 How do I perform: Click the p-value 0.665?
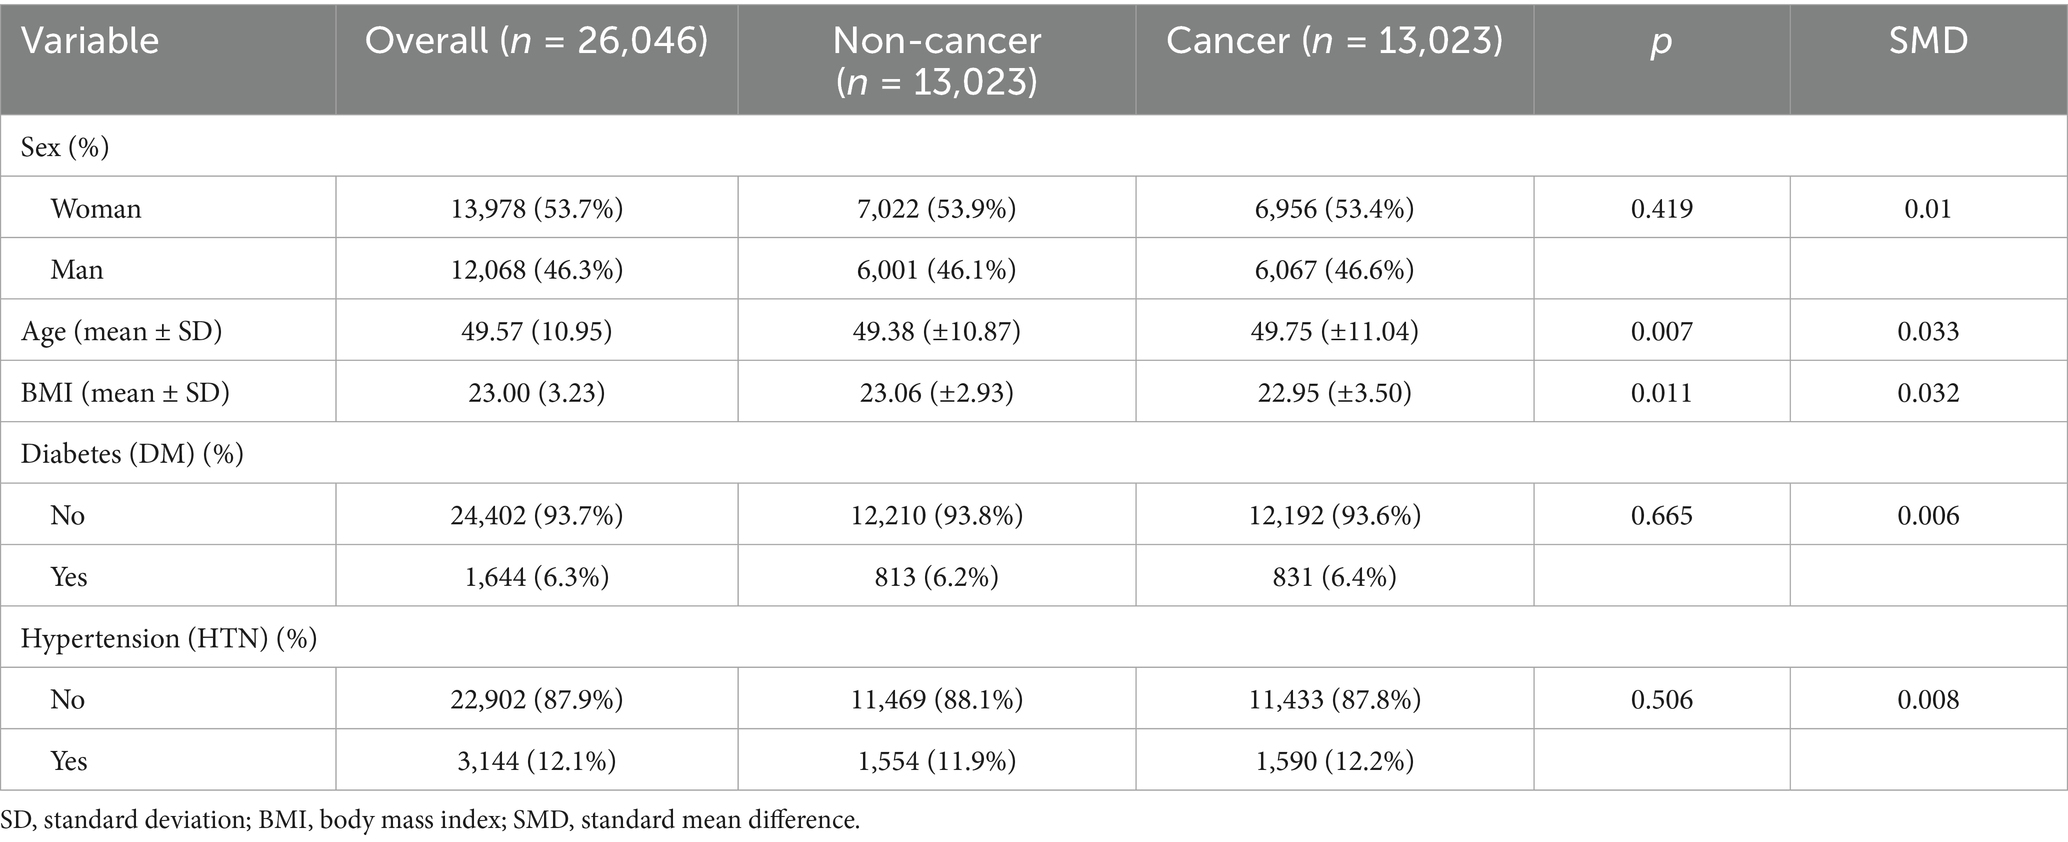pos(1661,516)
